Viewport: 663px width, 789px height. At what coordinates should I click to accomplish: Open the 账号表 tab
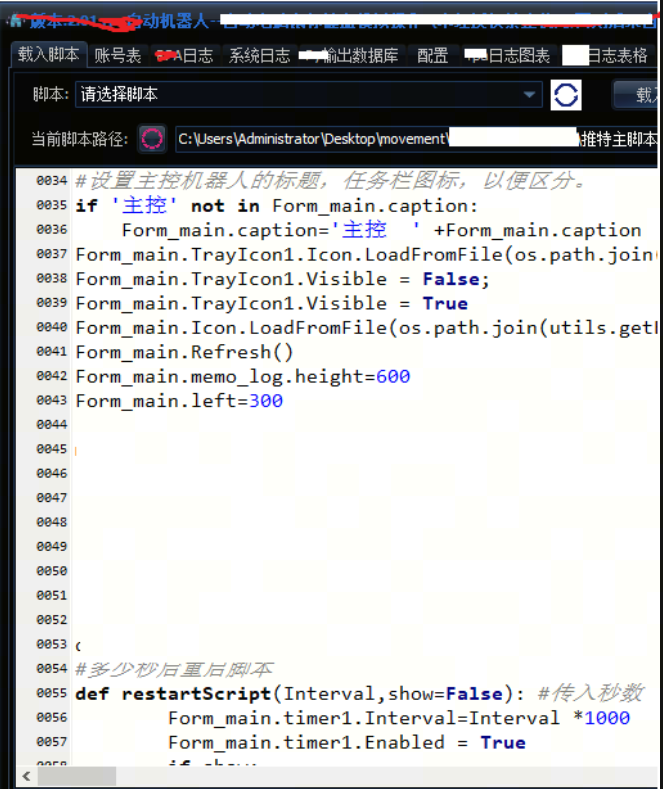[118, 56]
